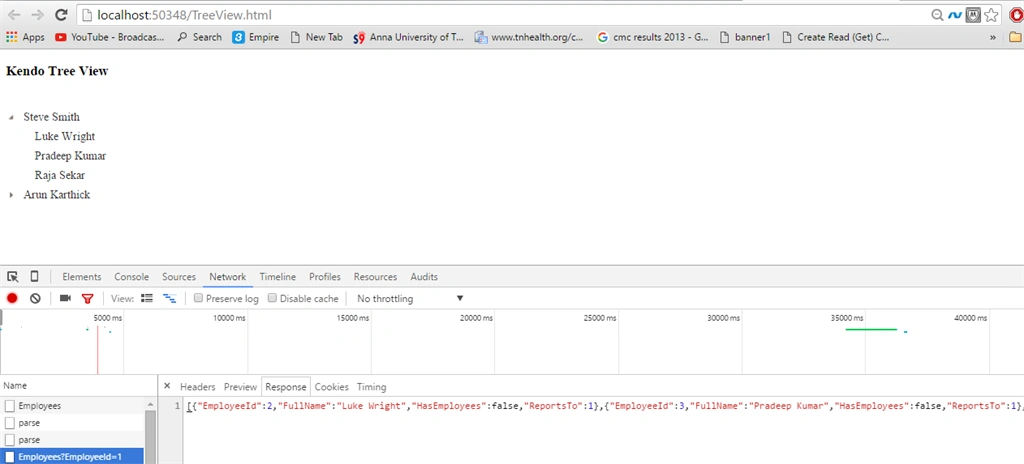
Task: Click the record network log button
Action: tap(12, 298)
